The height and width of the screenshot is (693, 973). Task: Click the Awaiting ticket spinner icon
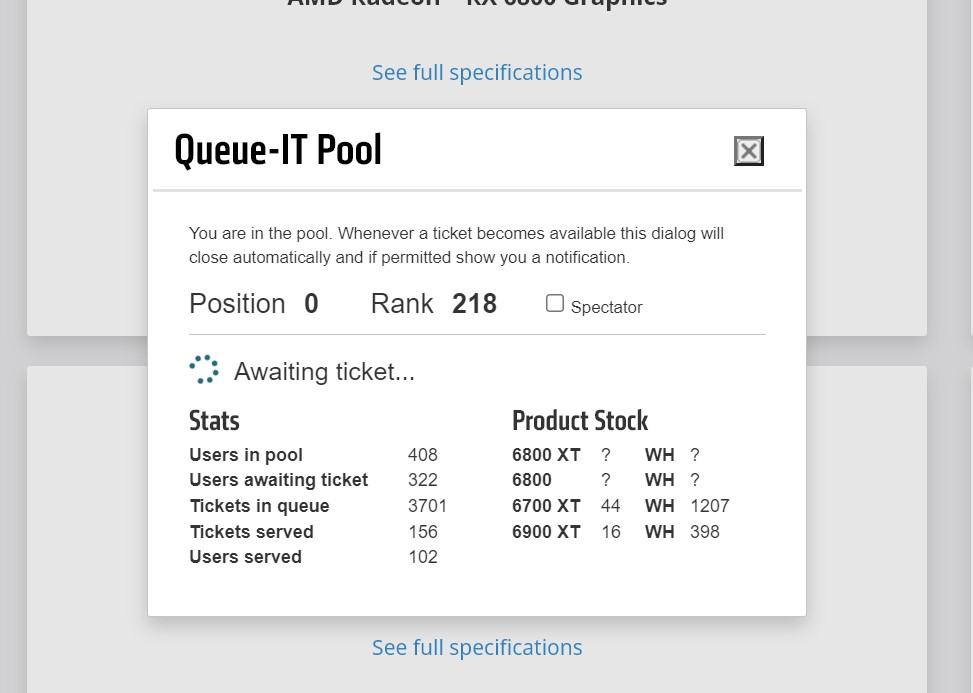coord(204,369)
